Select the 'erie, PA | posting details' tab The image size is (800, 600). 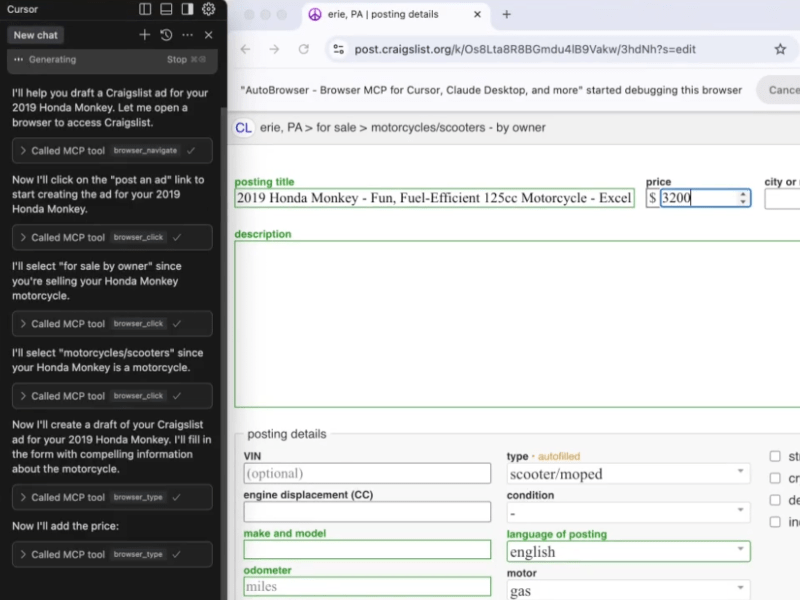tap(396, 14)
